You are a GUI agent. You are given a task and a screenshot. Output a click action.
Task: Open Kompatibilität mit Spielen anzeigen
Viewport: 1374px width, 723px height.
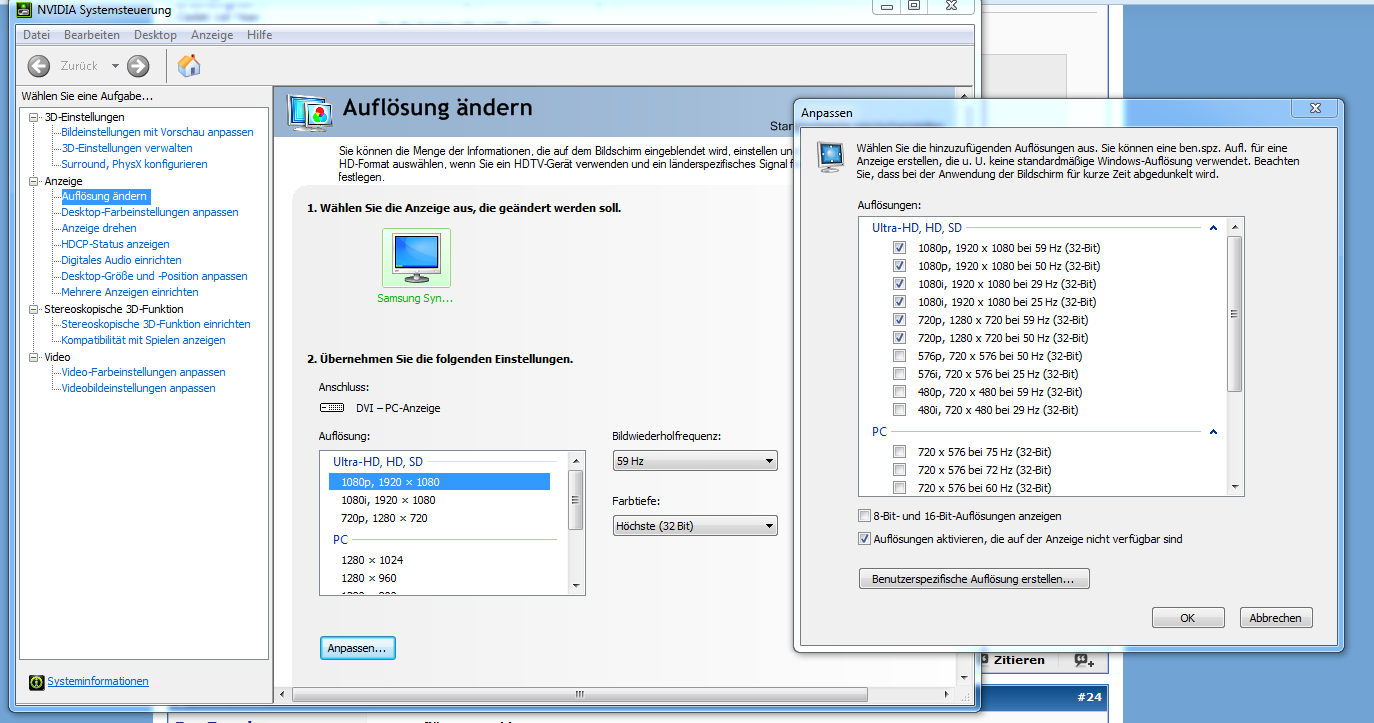[x=143, y=340]
